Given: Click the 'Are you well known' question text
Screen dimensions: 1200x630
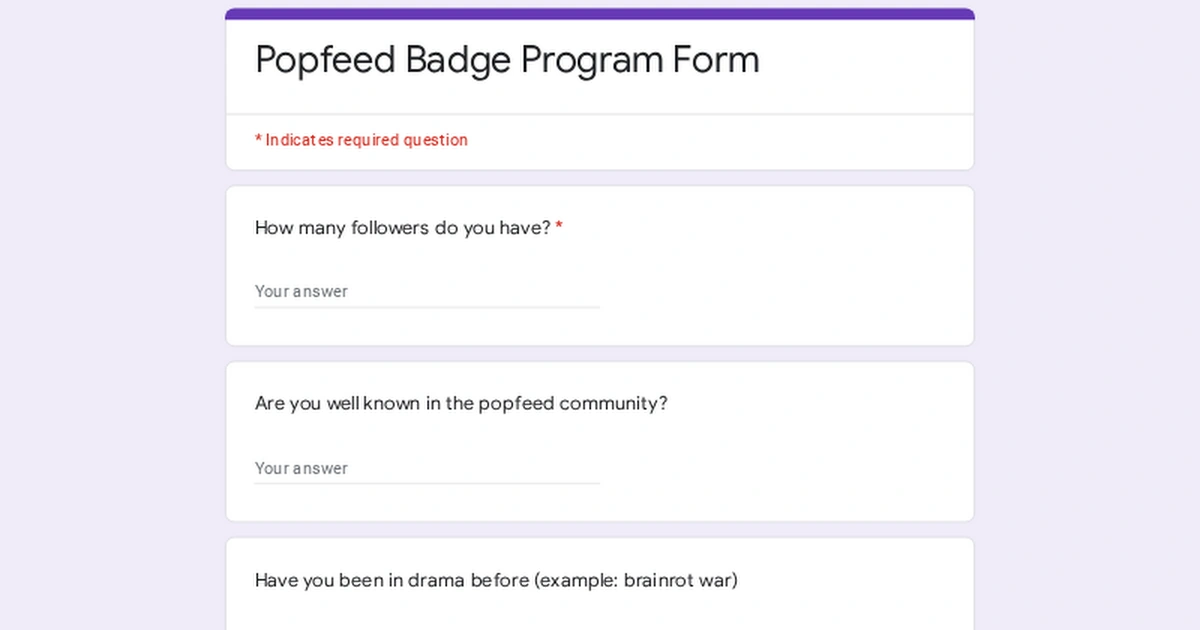Looking at the screenshot, I should [x=459, y=403].
